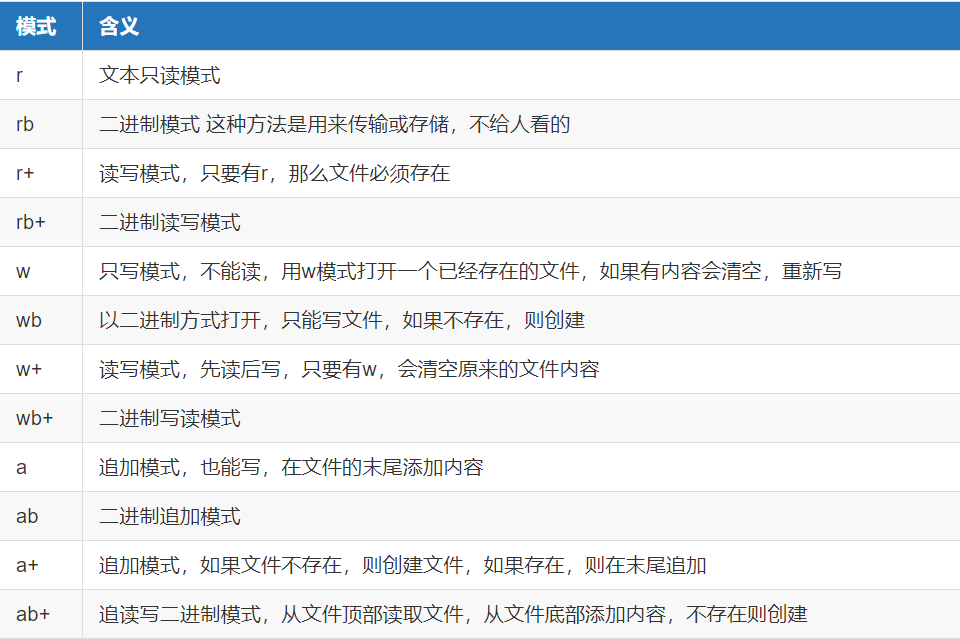The width and height of the screenshot is (960, 639).
Task: Click the description 追加模式，如果文件不存在
Action: click(x=402, y=565)
